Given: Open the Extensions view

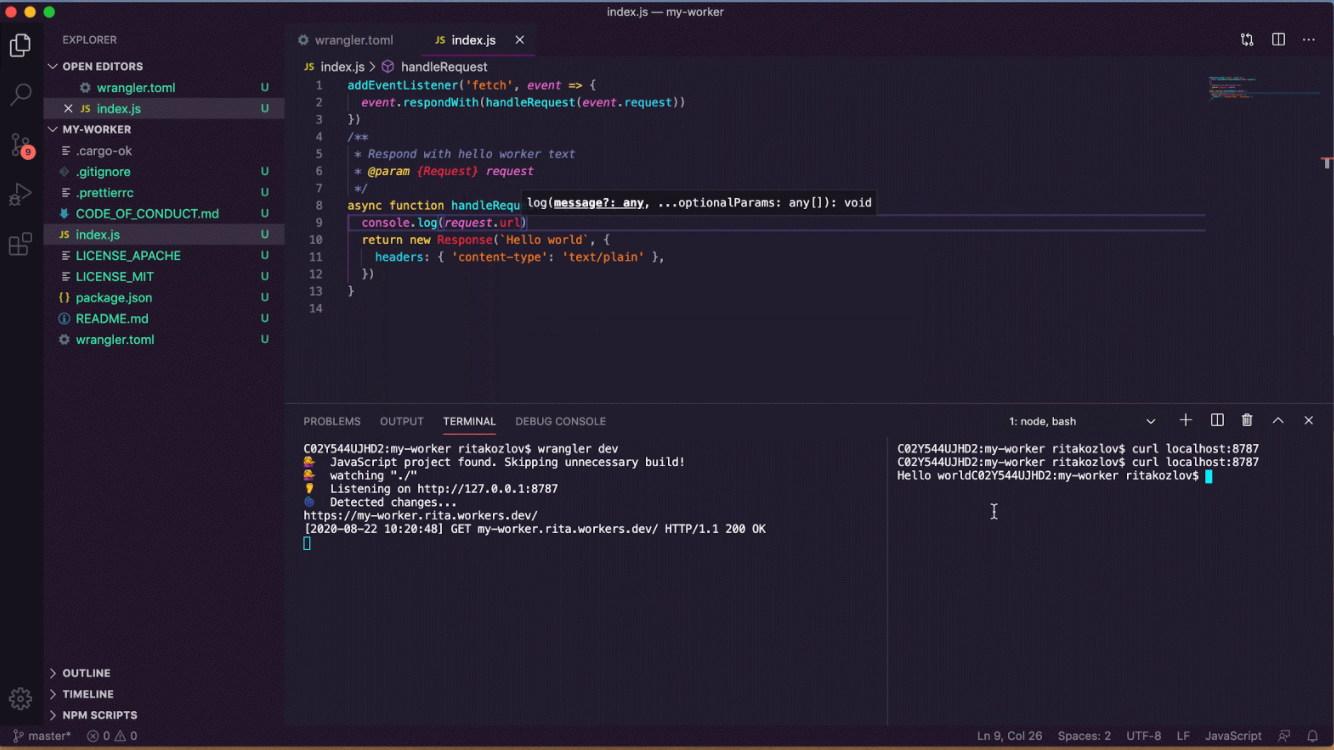Looking at the screenshot, I should 20,245.
